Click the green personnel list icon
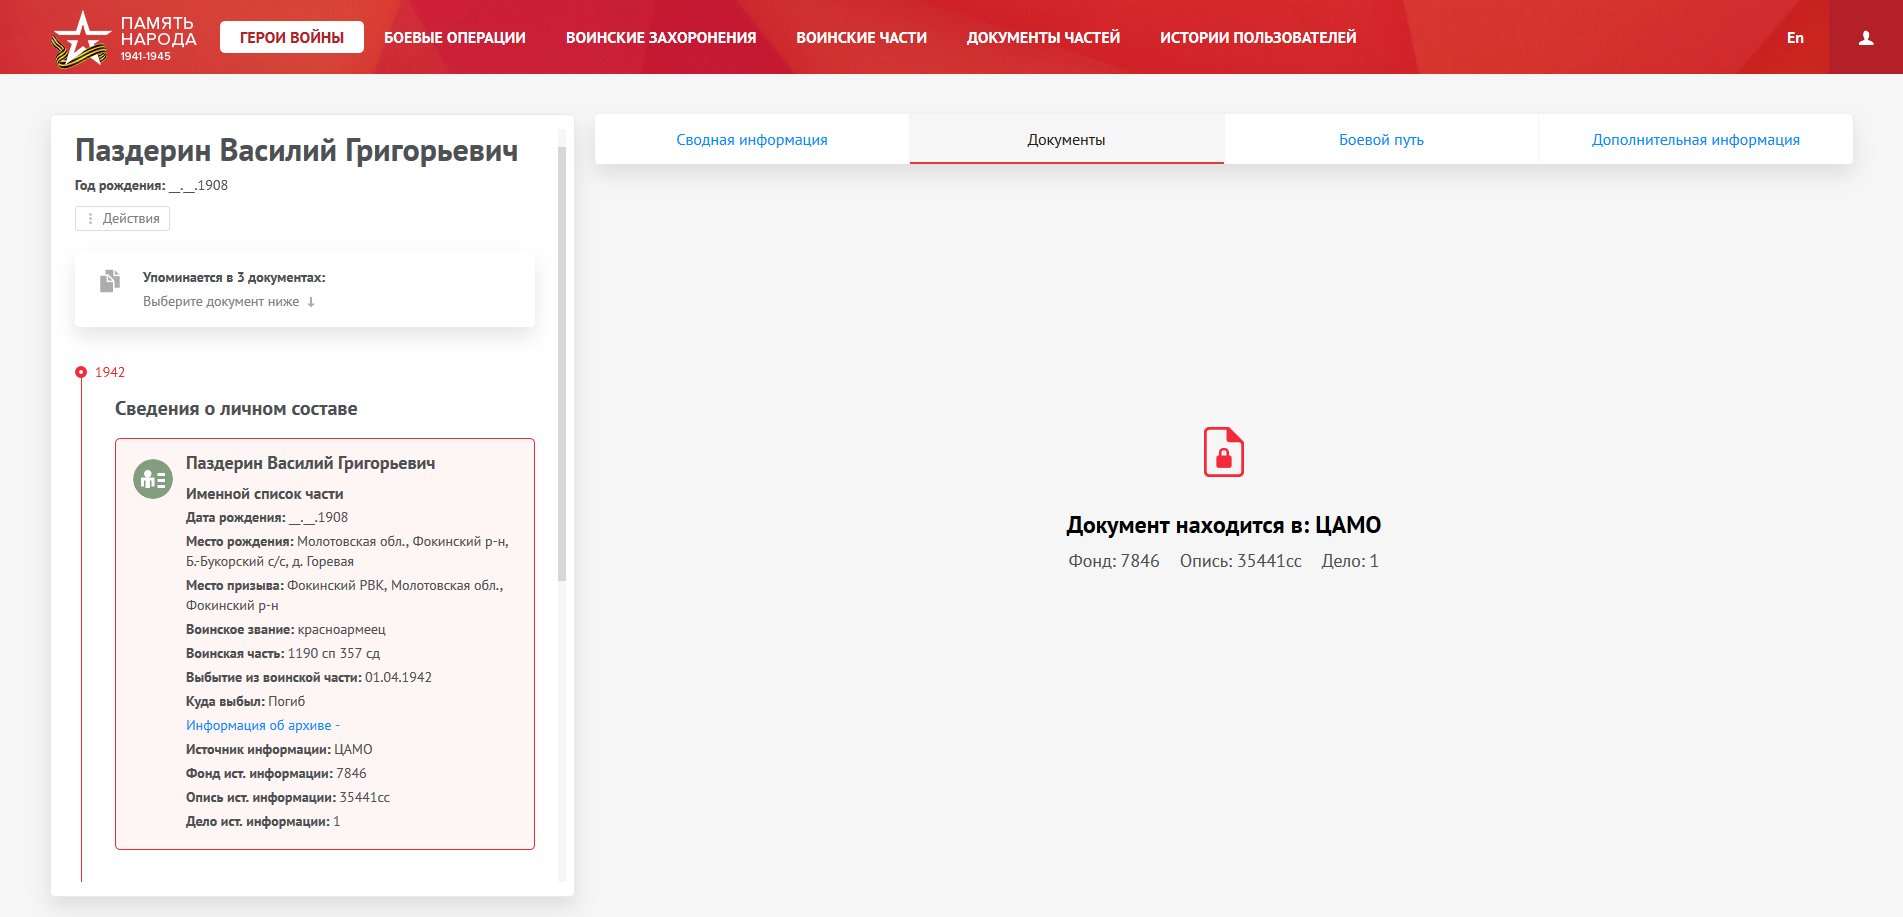Viewport: 1903px width, 917px height. click(153, 480)
